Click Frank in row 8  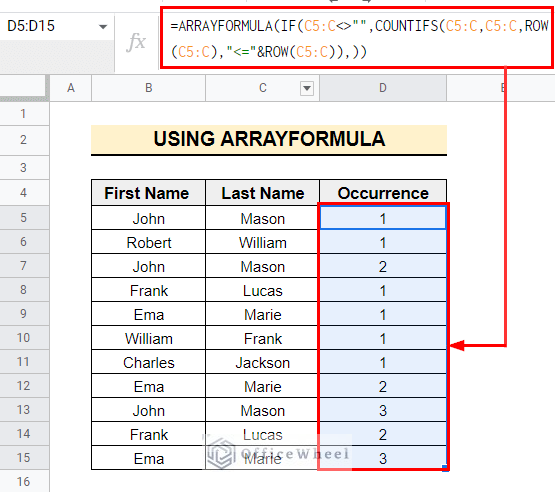149,291
